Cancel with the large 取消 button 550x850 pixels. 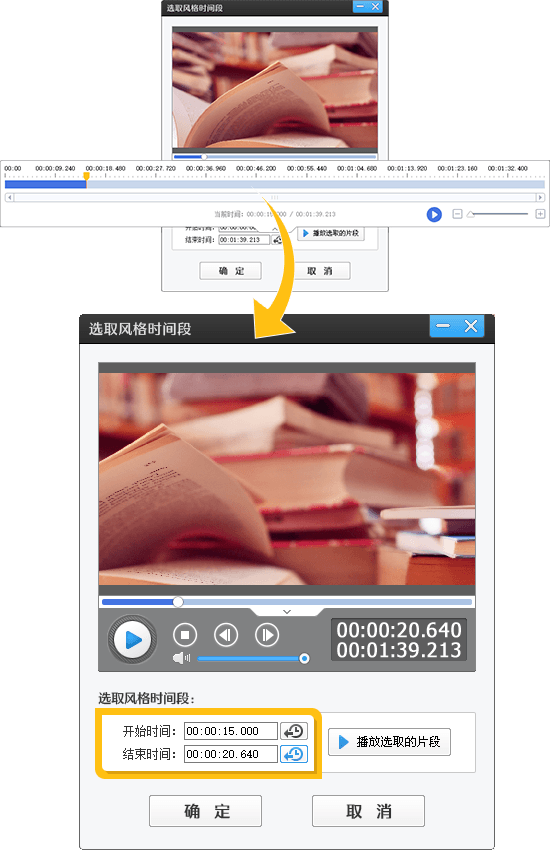pos(368,811)
